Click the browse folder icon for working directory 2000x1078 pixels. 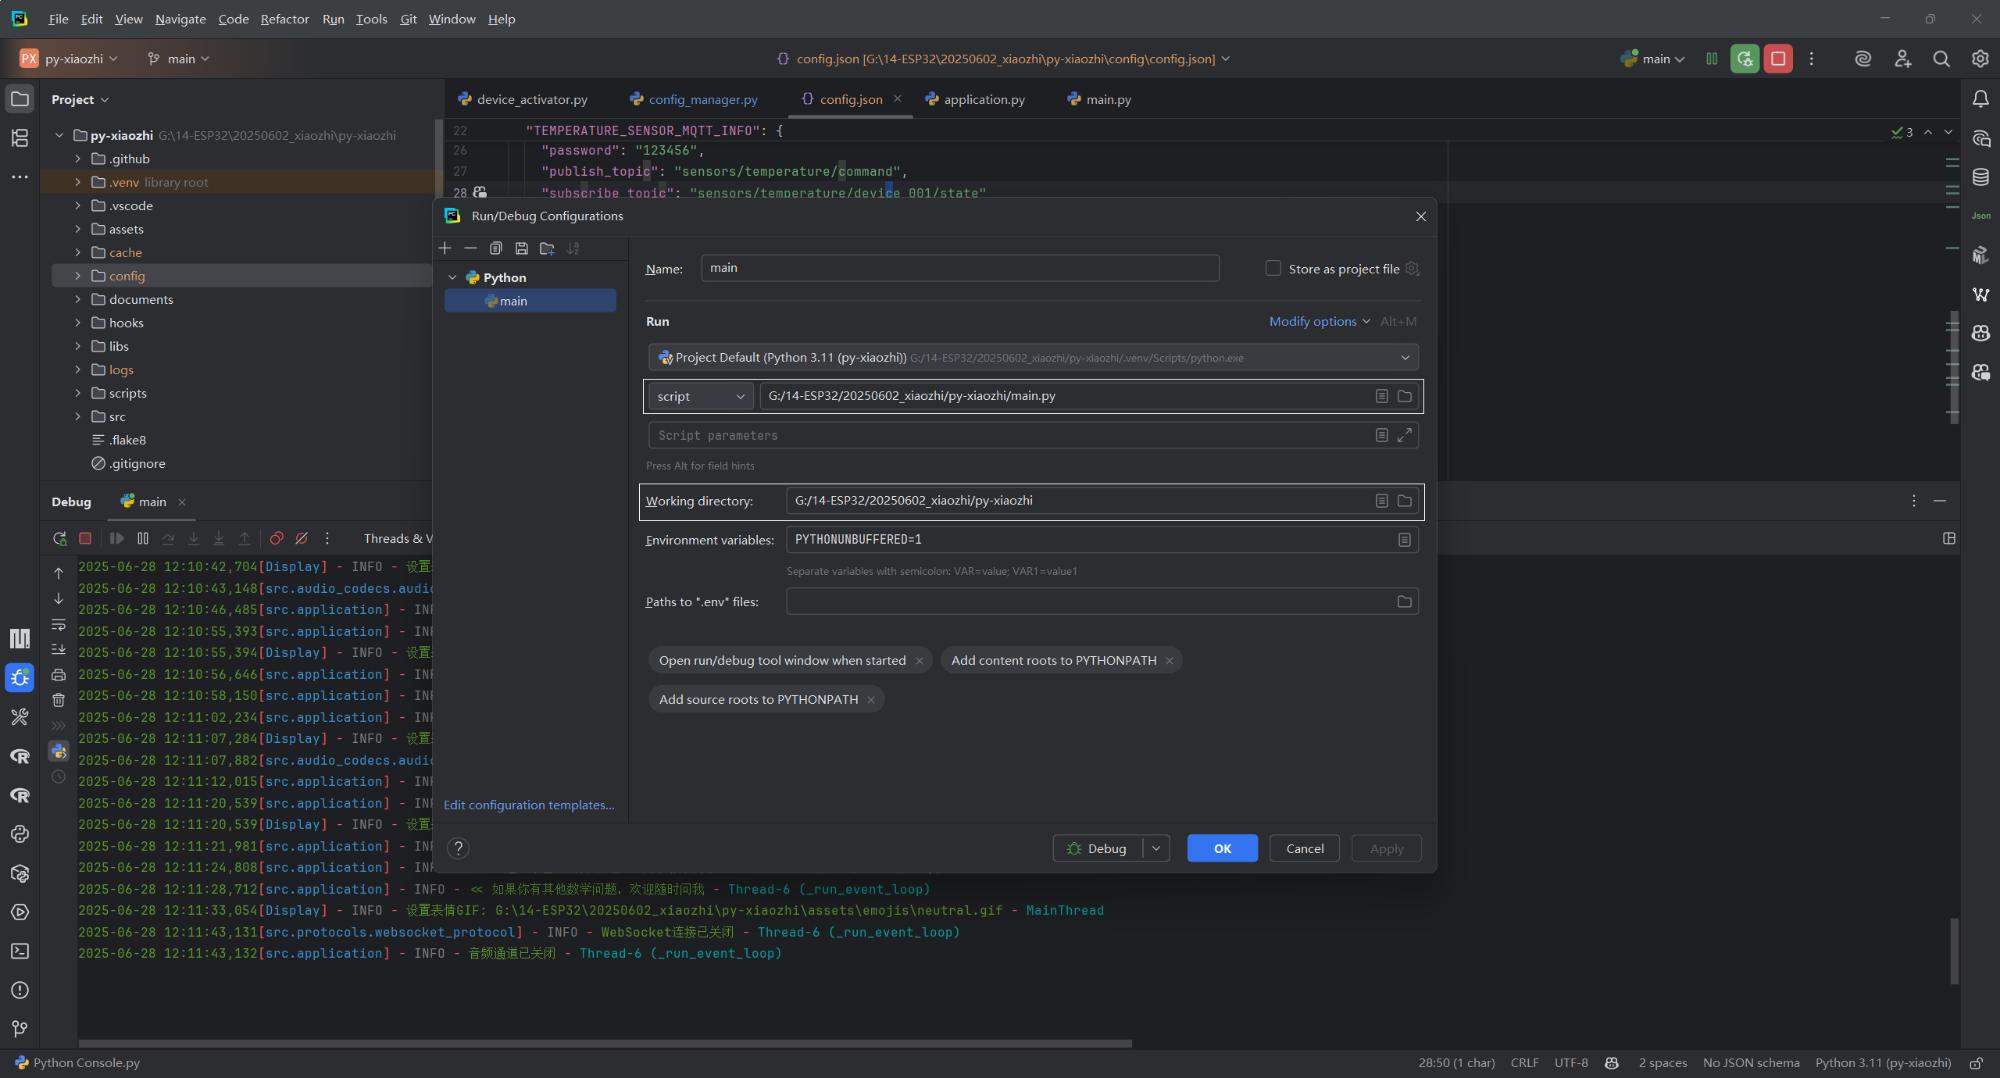[1404, 501]
